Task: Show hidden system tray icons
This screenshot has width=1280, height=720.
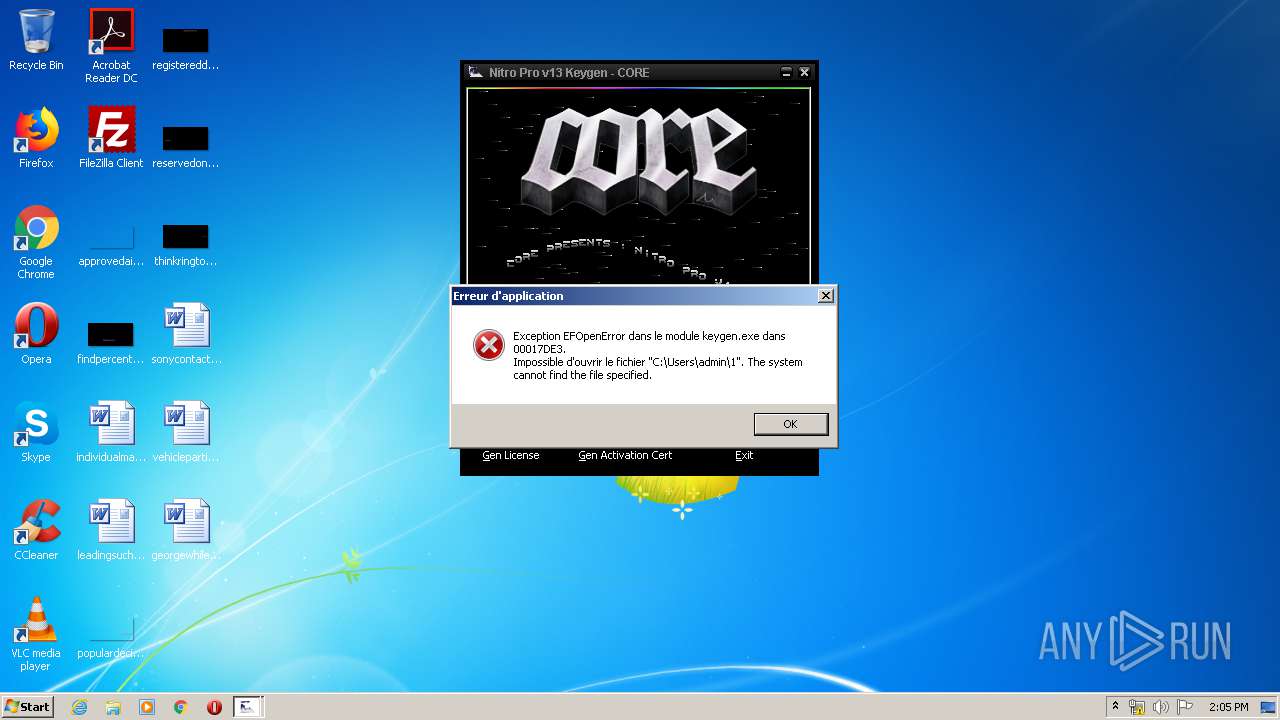Action: (x=1115, y=707)
